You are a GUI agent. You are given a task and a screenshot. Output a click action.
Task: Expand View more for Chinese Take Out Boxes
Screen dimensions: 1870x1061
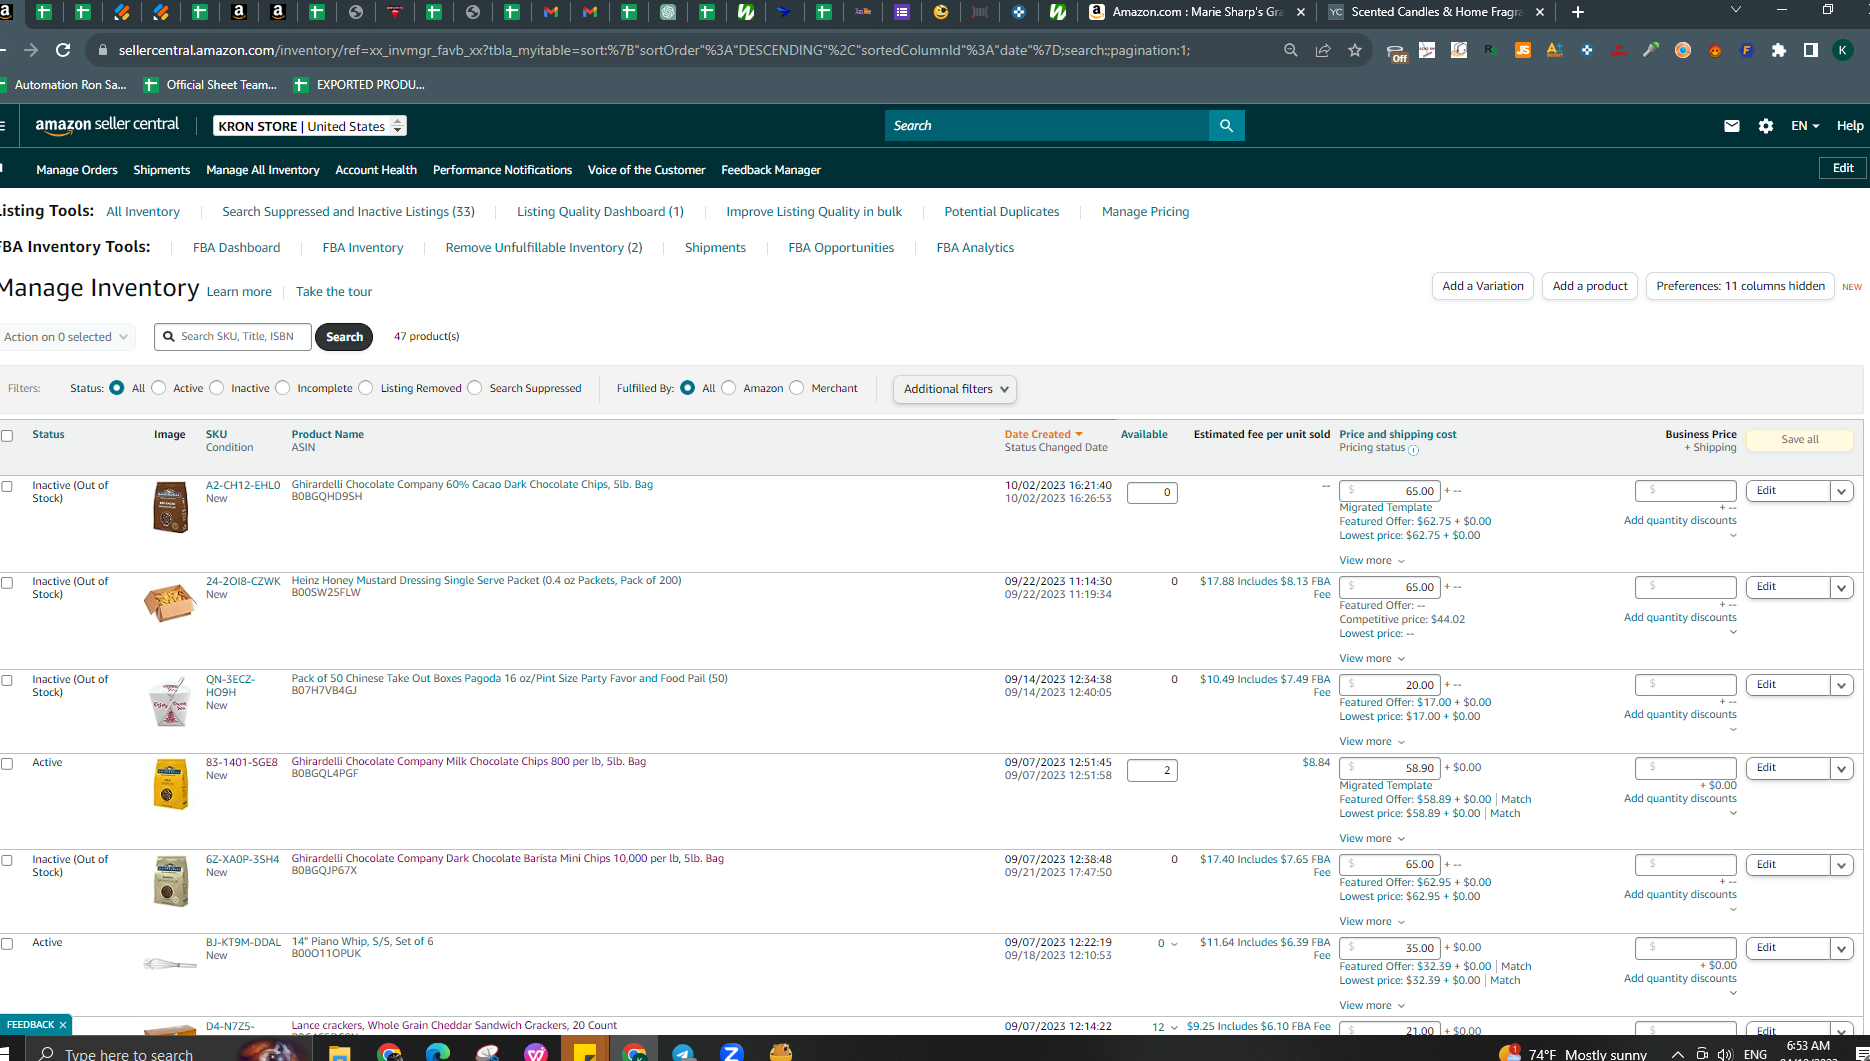pyautogui.click(x=1372, y=741)
